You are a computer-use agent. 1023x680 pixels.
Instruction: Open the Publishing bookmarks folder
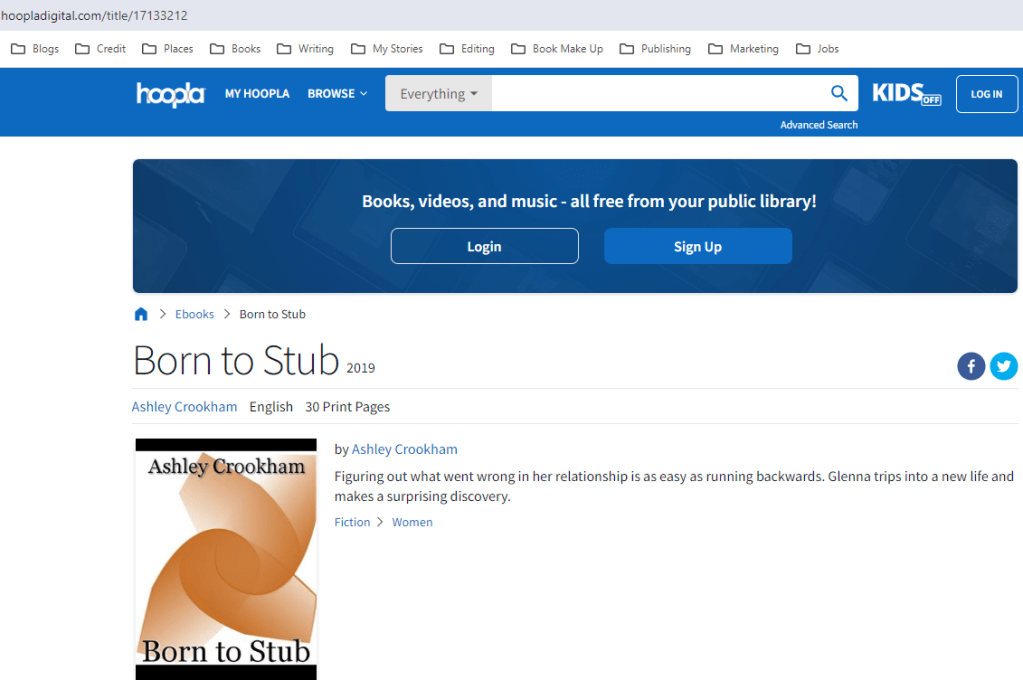coord(664,48)
